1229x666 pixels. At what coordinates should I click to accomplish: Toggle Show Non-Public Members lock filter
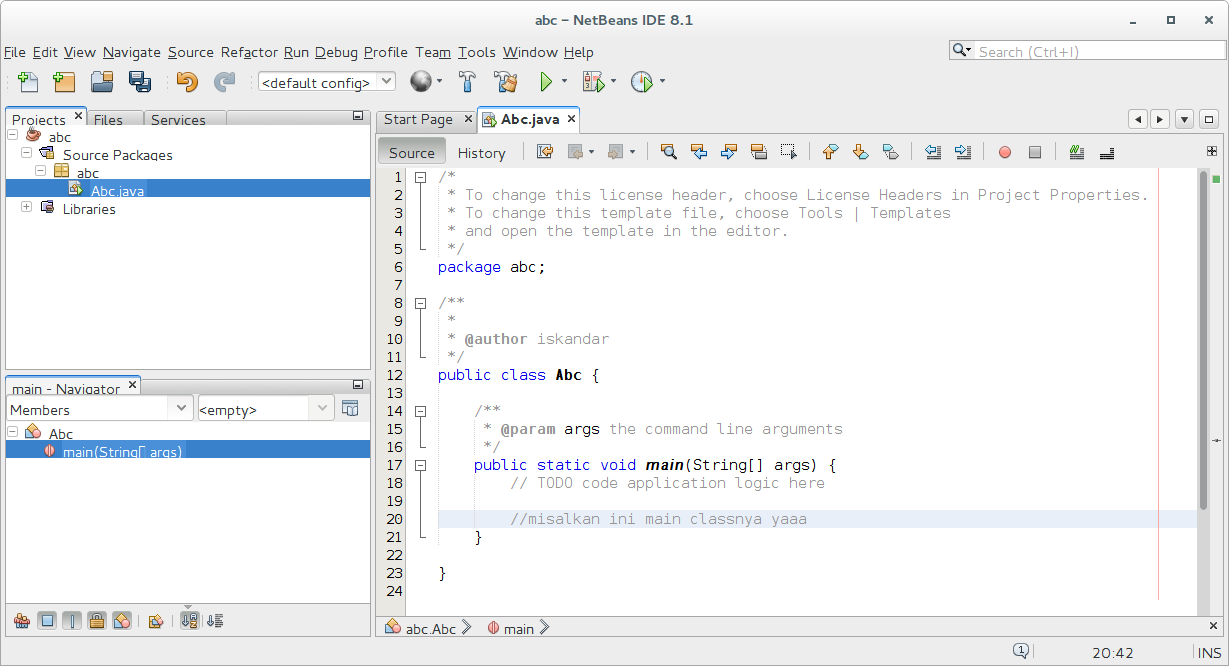pos(97,621)
